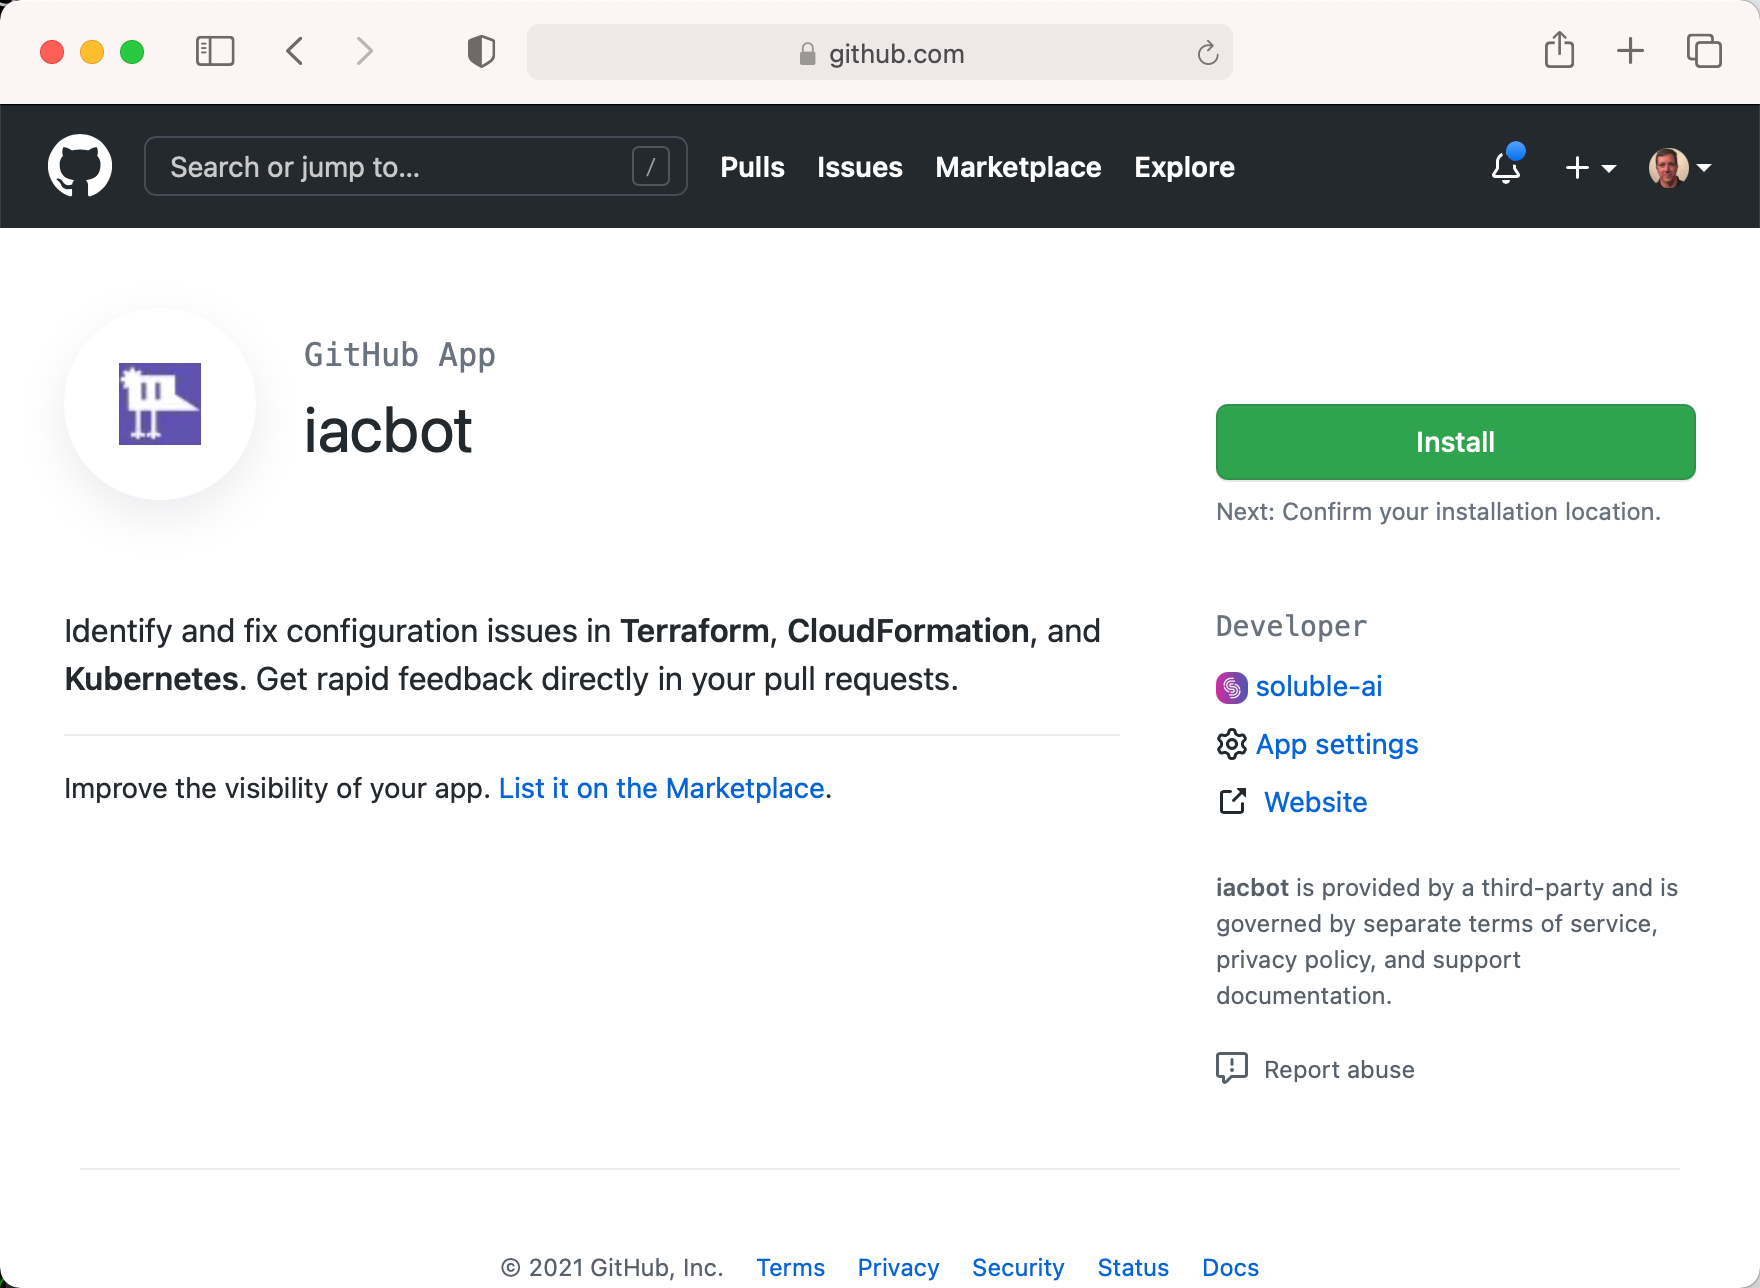Screen dimensions: 1760x1288
Task: Click the privacy shield icon
Action: tap(481, 51)
